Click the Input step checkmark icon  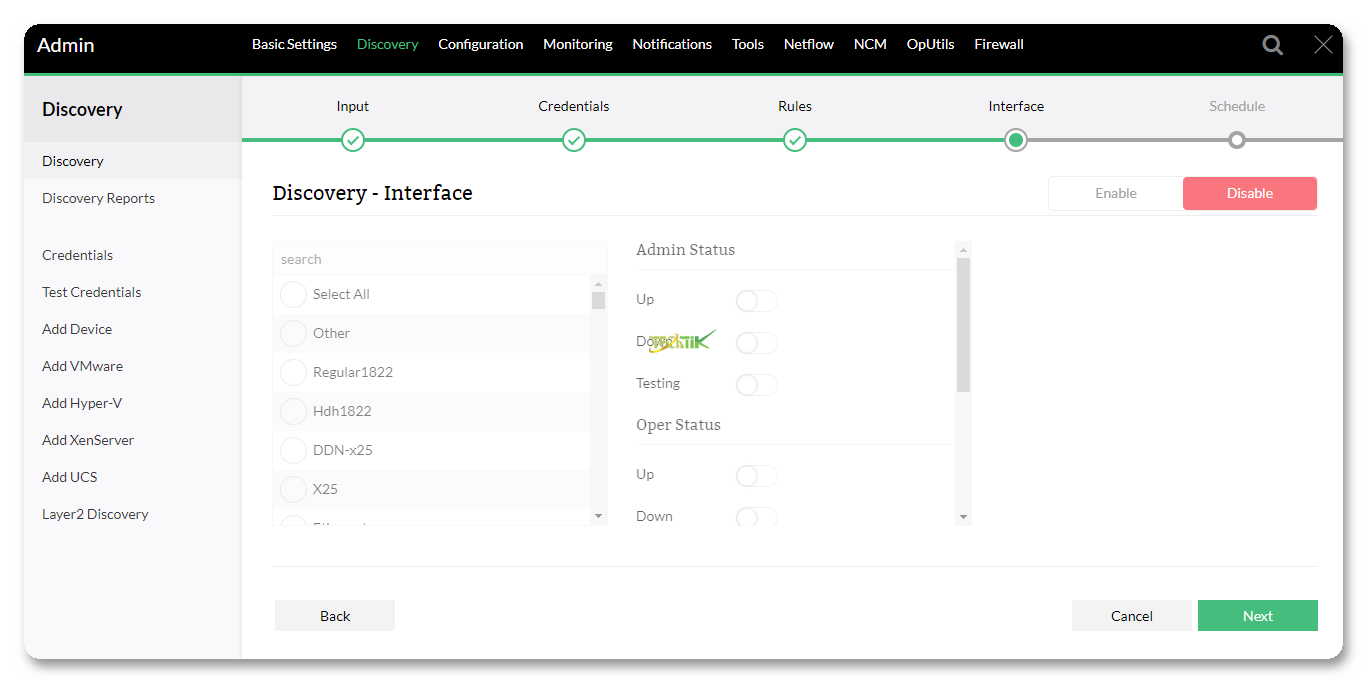(353, 140)
